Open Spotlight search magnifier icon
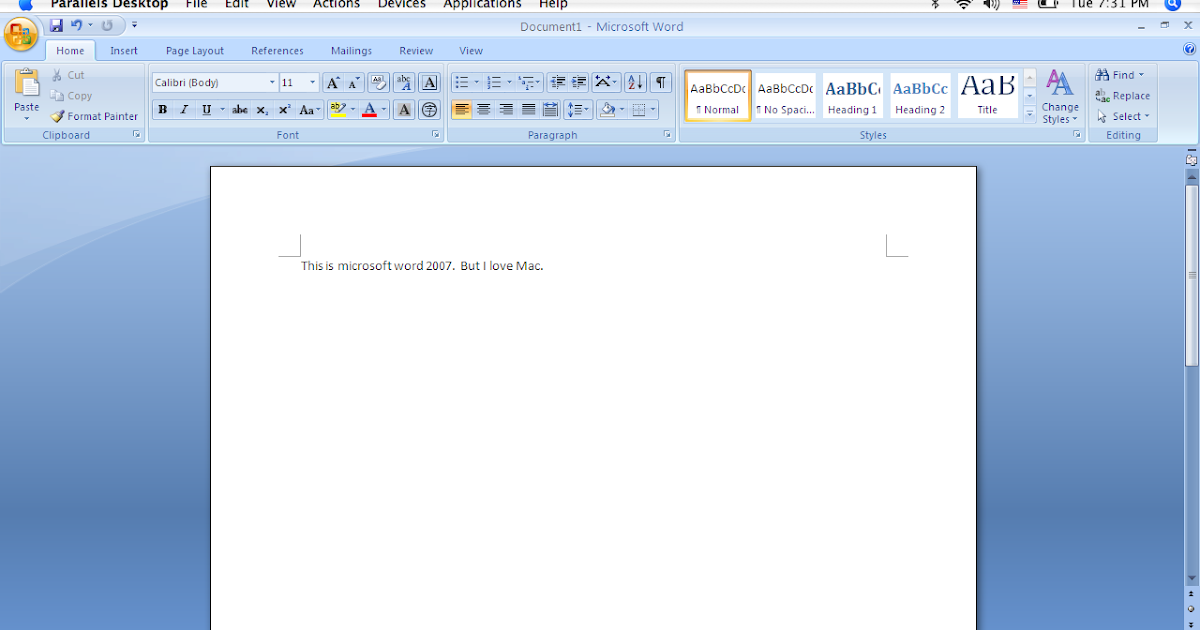This screenshot has height=630, width=1200. click(1172, 4)
